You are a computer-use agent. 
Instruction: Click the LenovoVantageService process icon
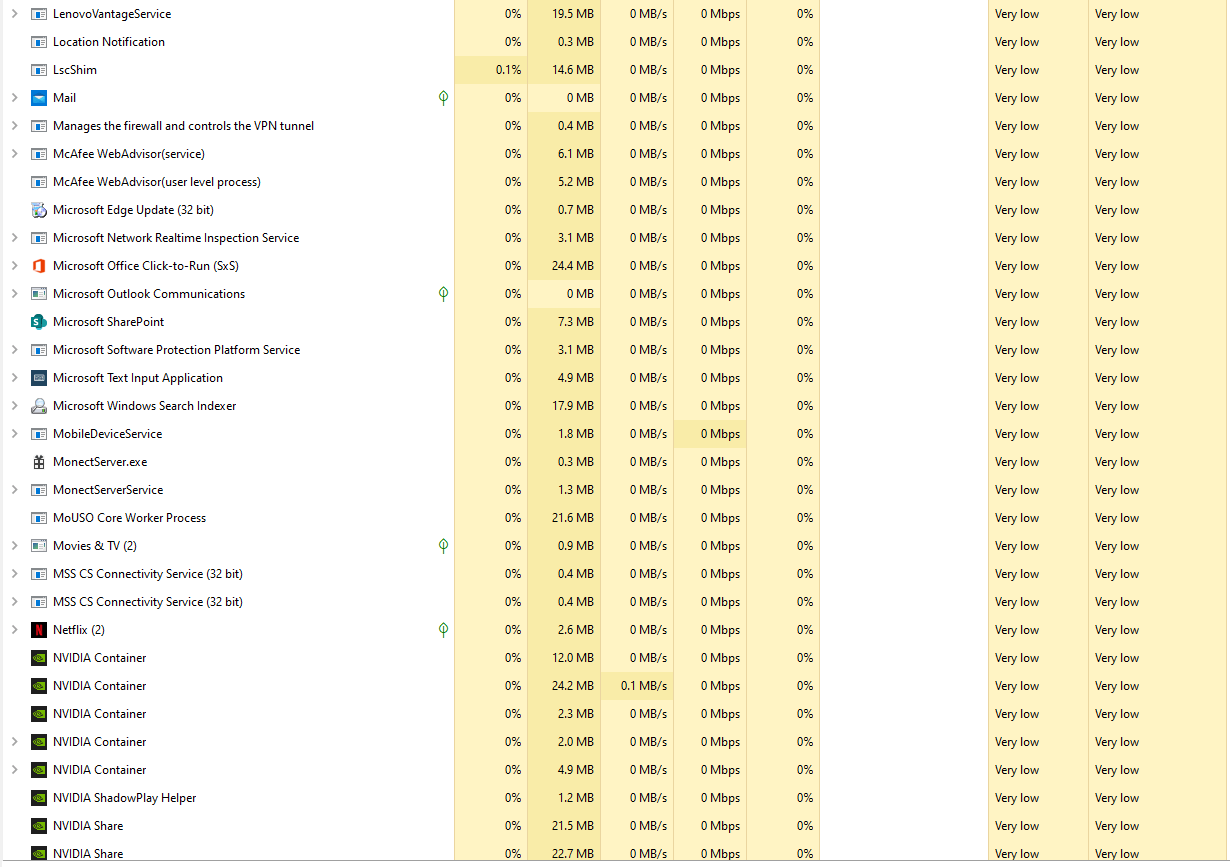(x=39, y=14)
